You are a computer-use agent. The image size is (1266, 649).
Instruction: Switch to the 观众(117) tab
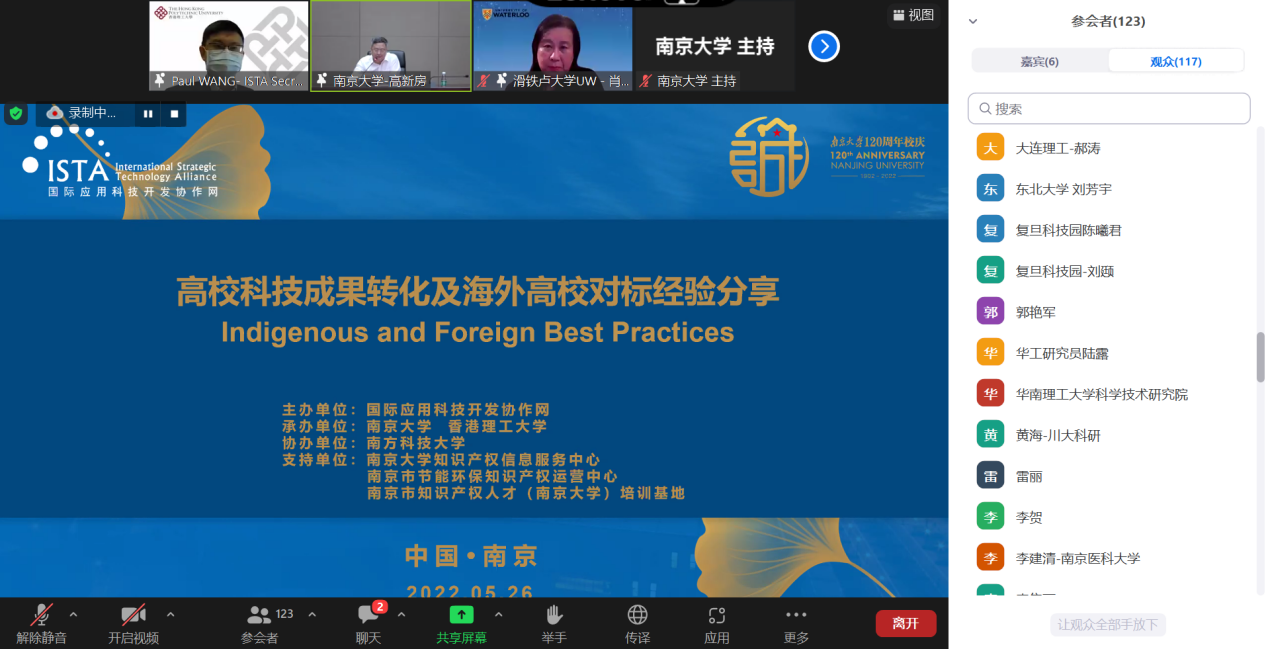(1176, 61)
